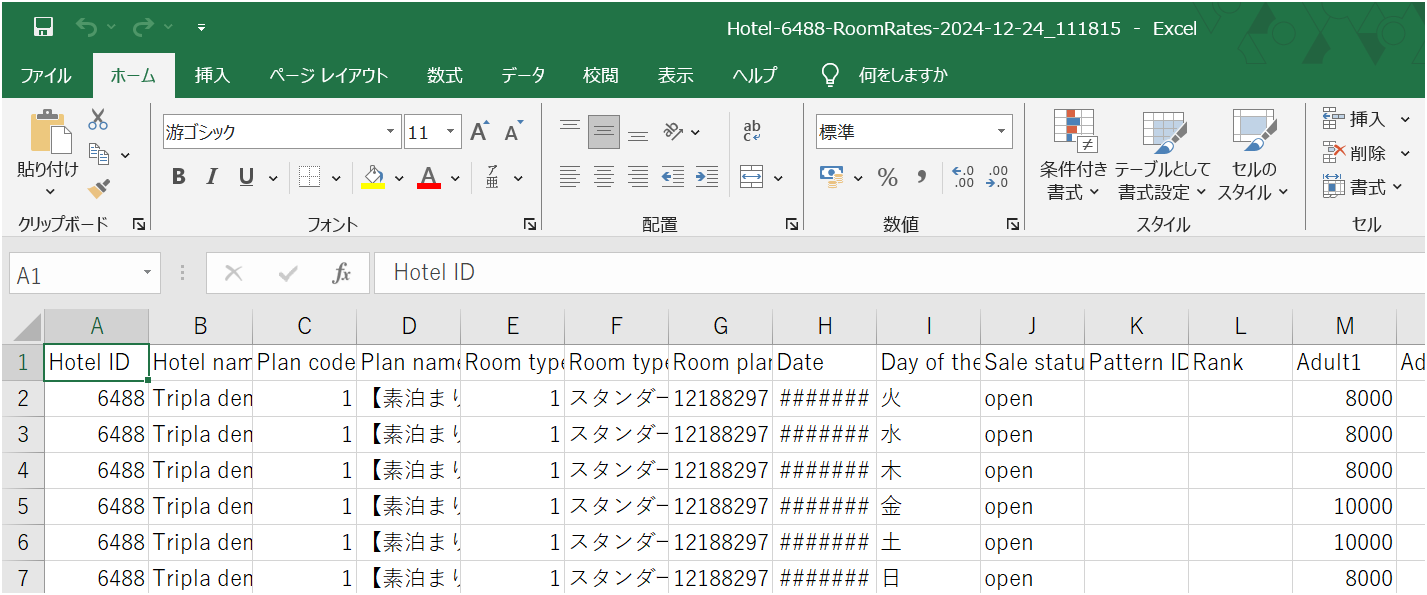Click the phonetic guide (furigana) icon
Viewport: 1427px width, 595px height.
pos(493,177)
